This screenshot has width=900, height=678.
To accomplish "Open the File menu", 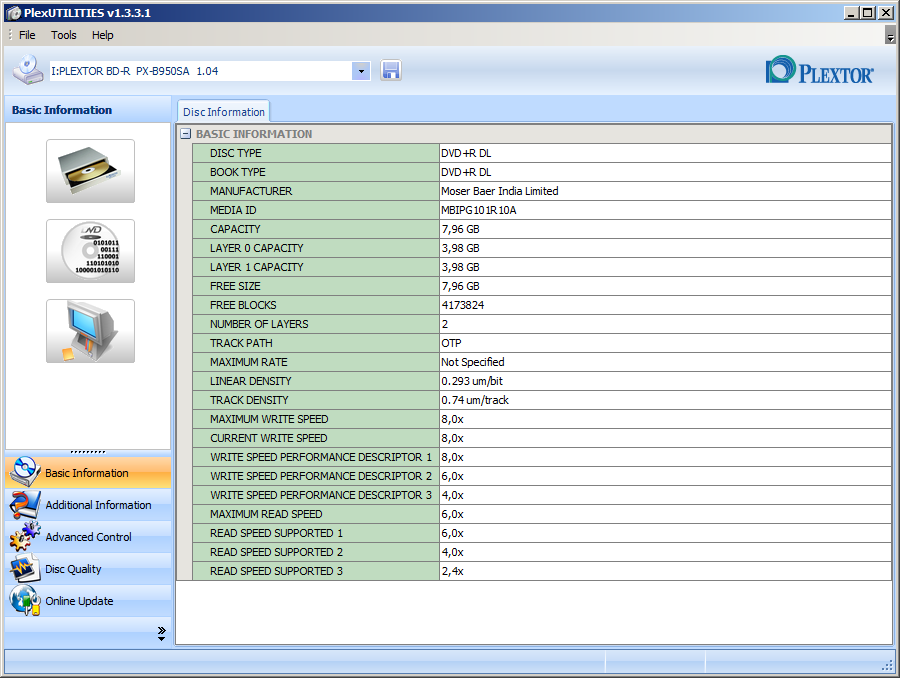I will [x=27, y=35].
